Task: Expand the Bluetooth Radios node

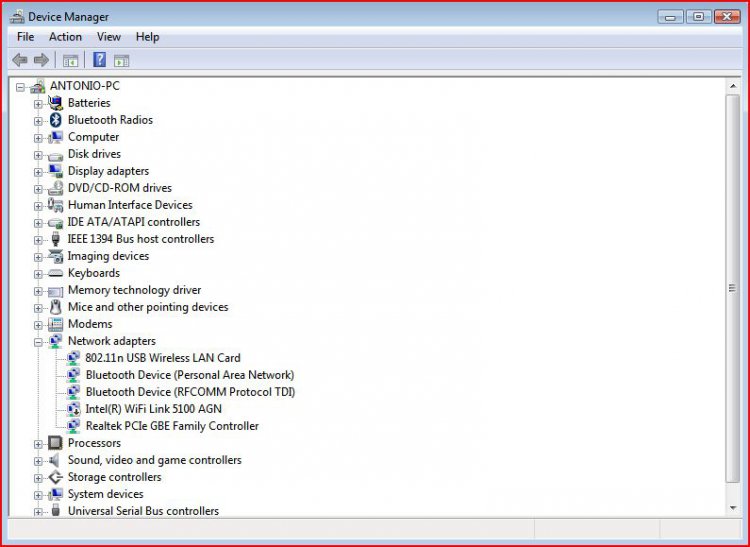Action: click(x=38, y=121)
